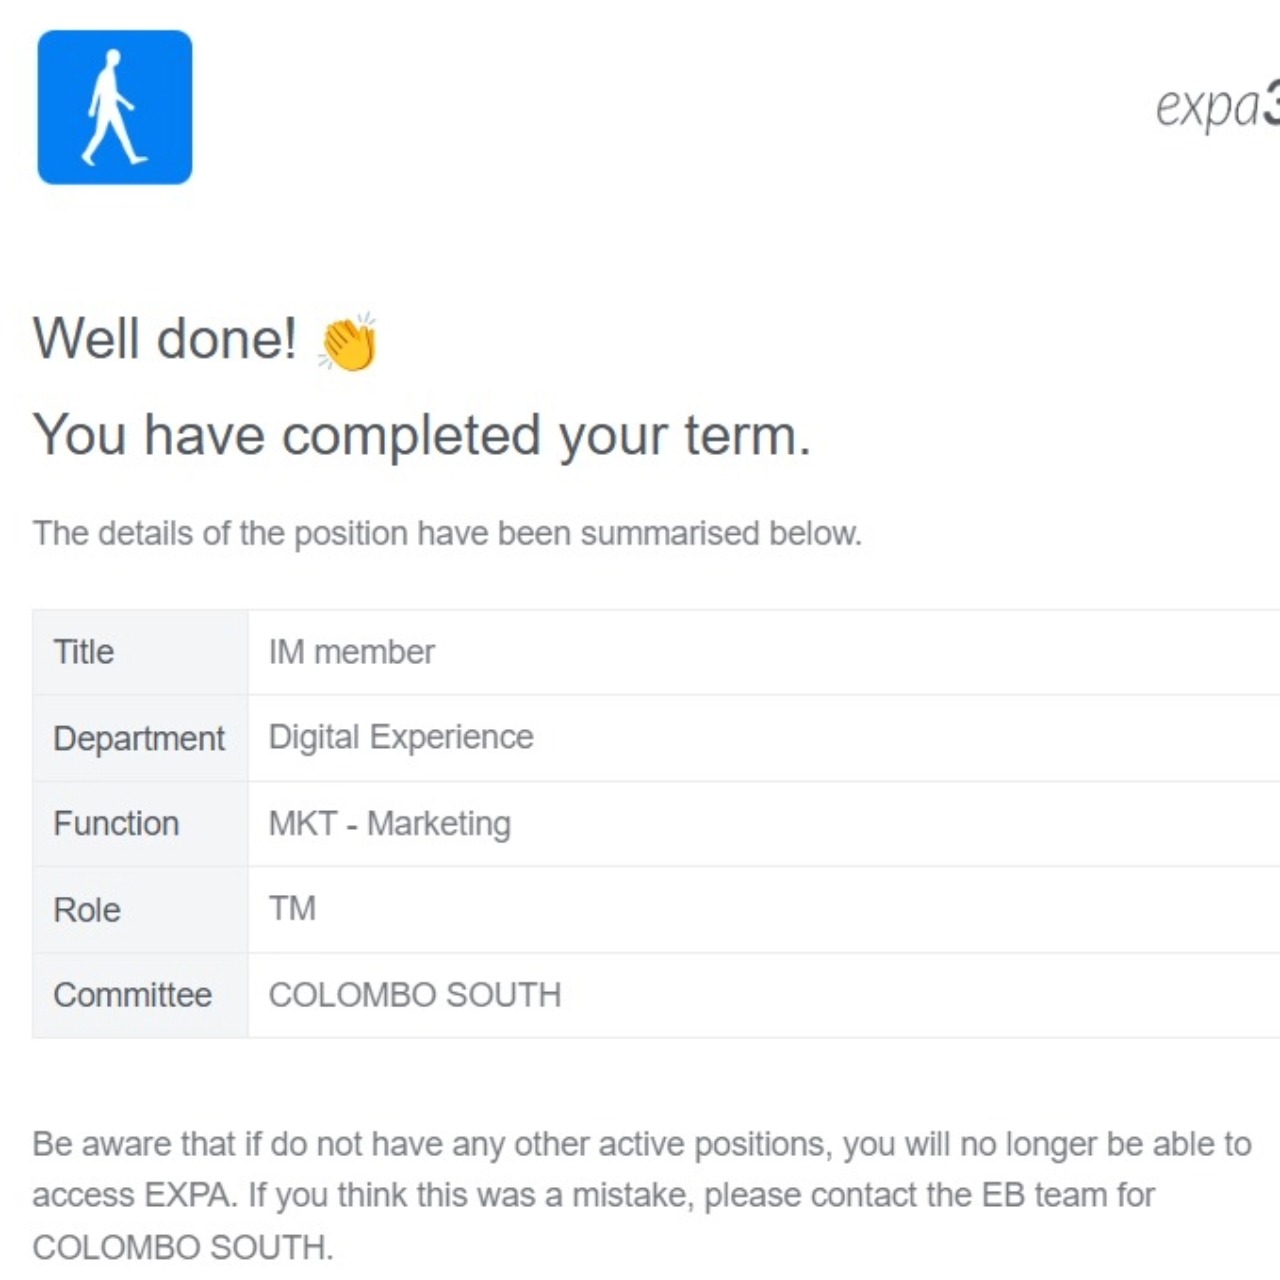
Task: Click the expa logo in the header
Action: click(1217, 106)
